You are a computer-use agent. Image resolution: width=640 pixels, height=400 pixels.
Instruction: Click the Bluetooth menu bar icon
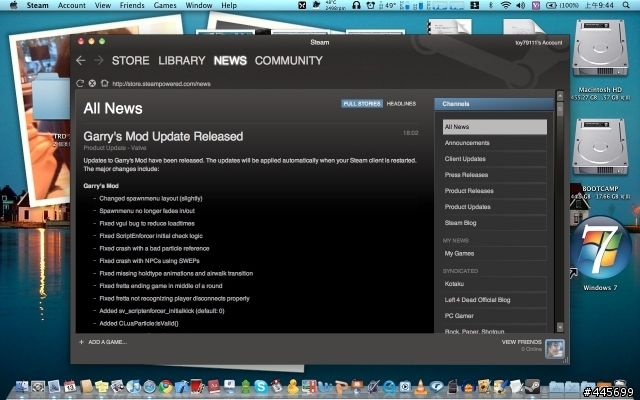click(491, 5)
